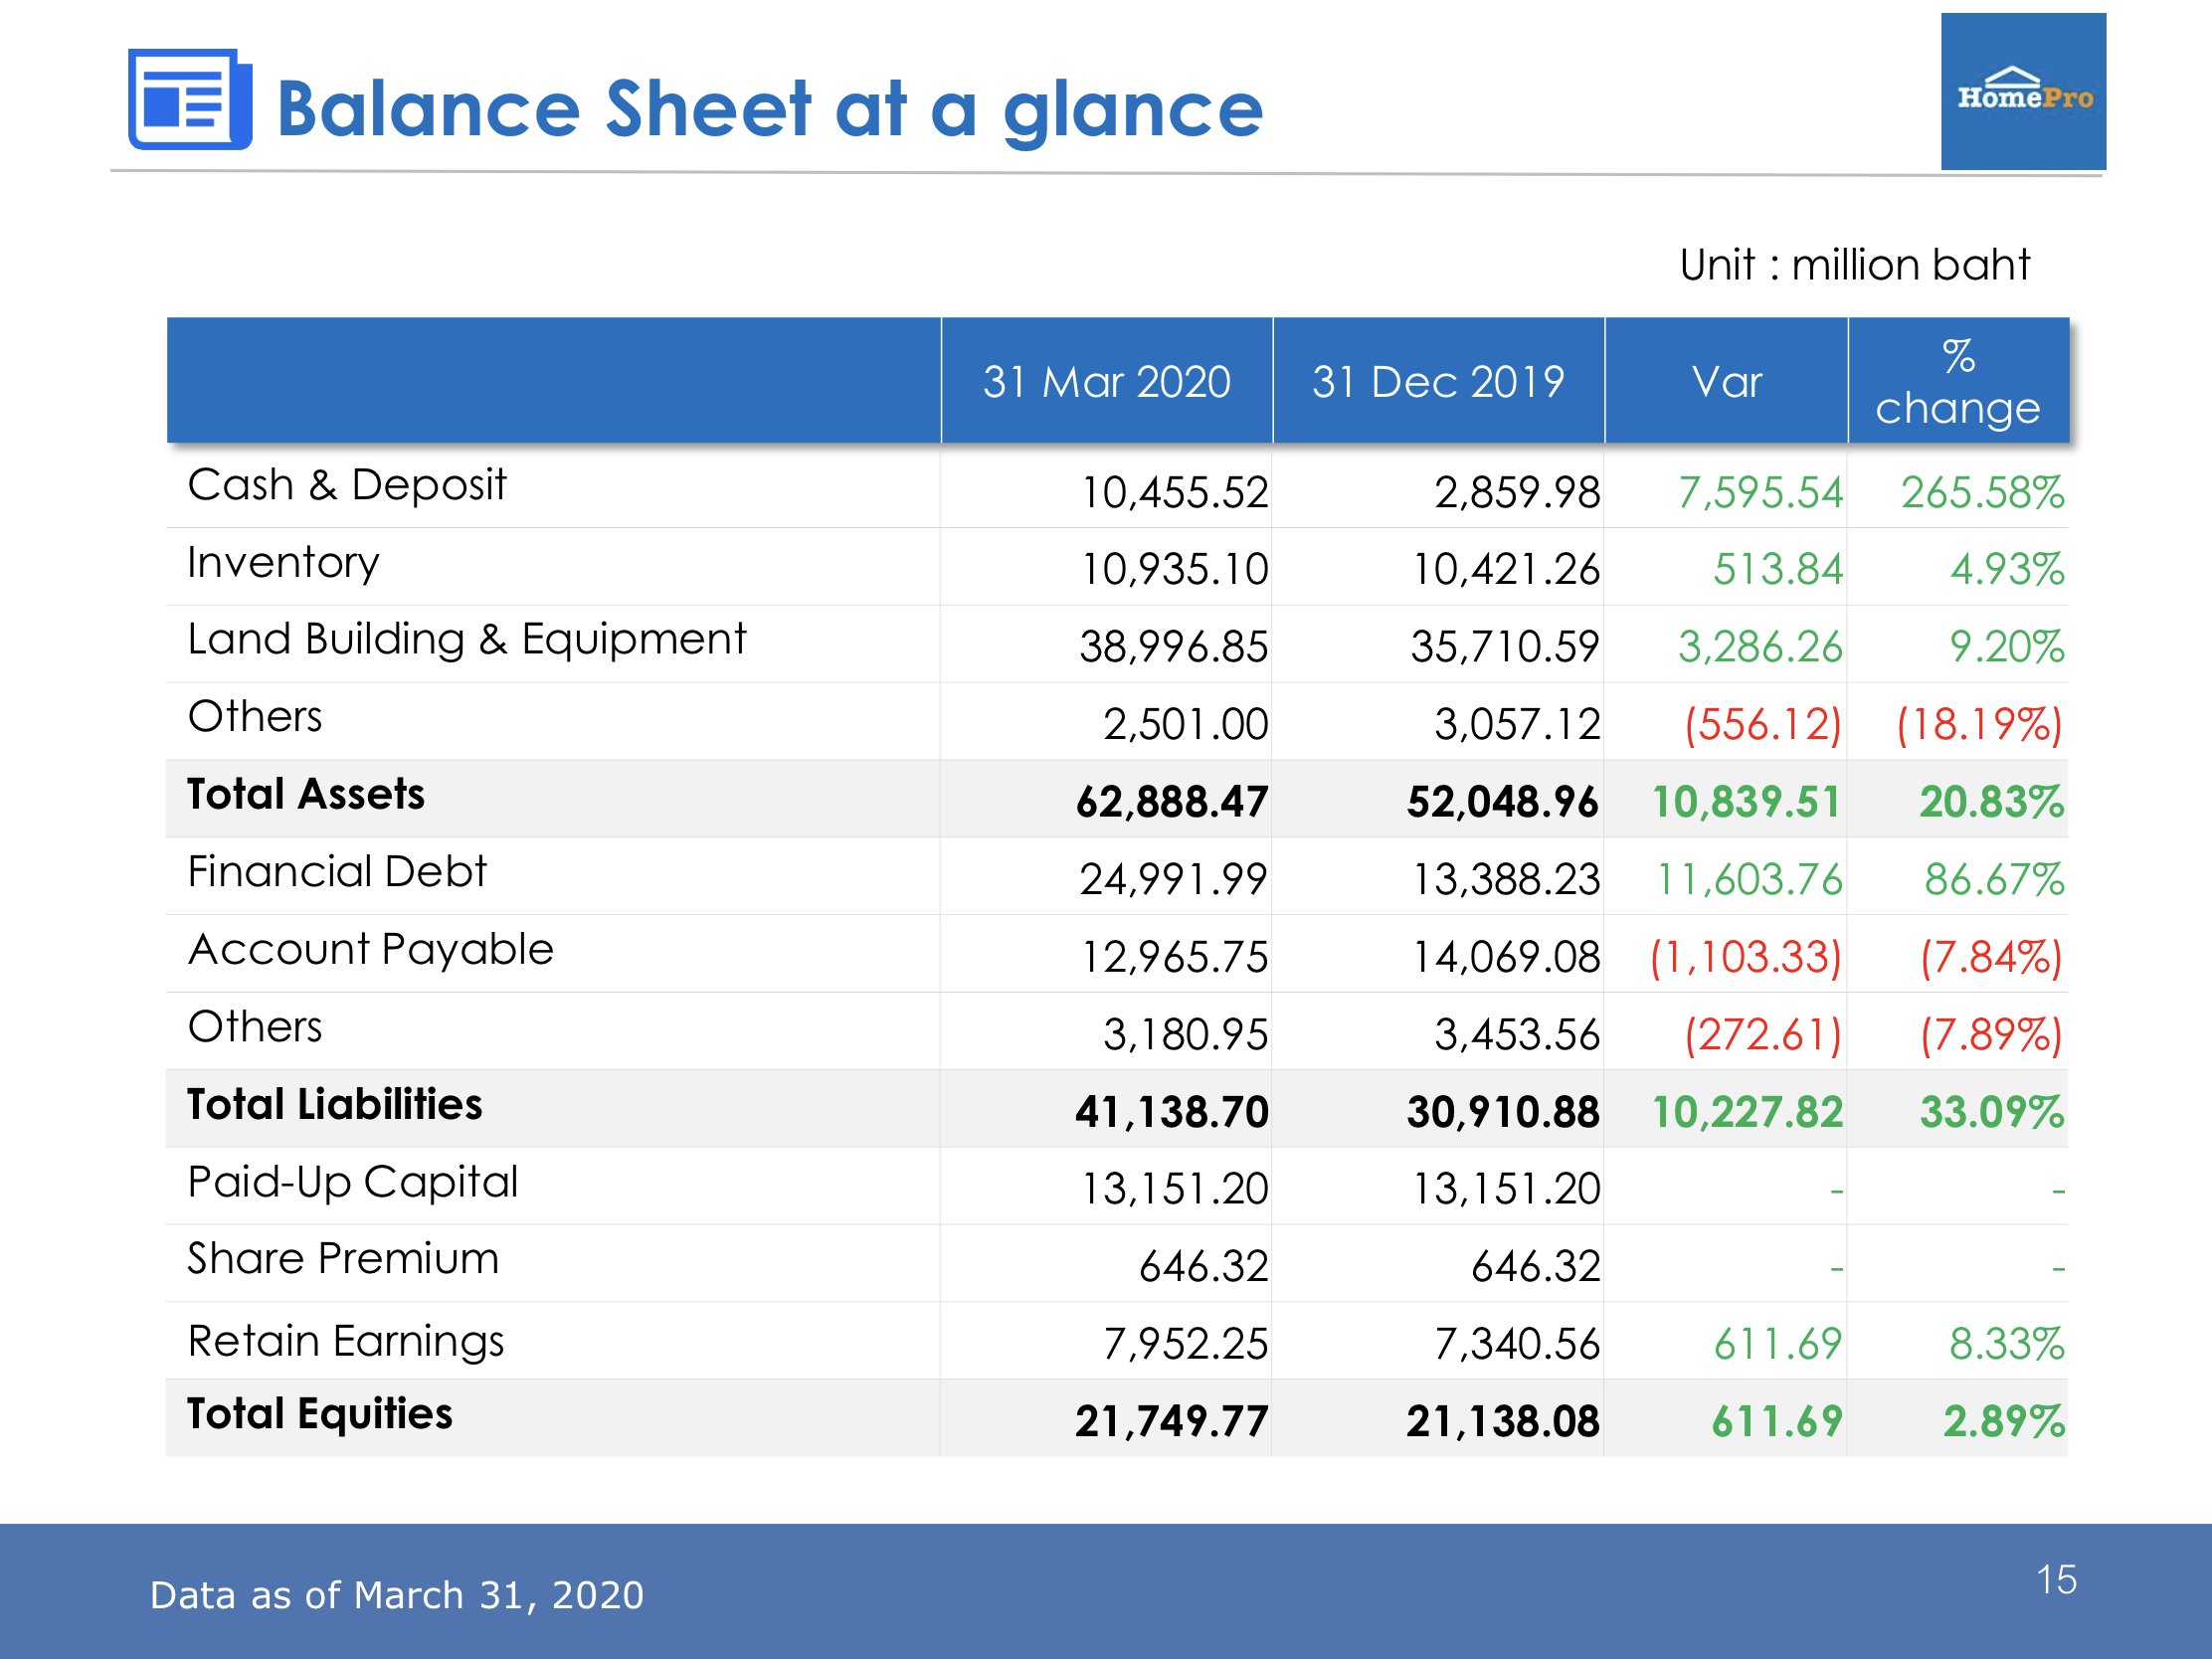Viewport: 2212px width, 1659px height.
Task: Click the Data as of March 31, 2020 footer
Action: tap(397, 1595)
